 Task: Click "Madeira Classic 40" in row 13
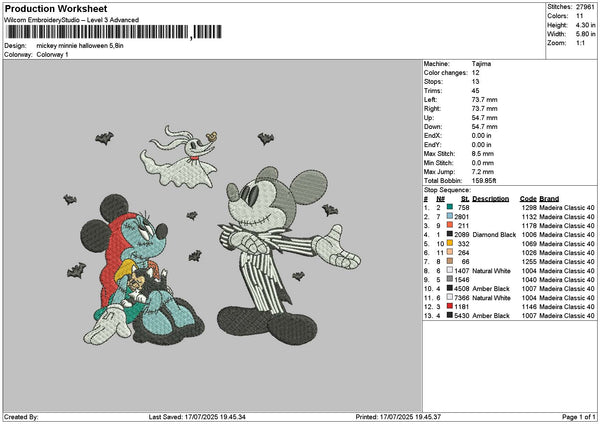point(567,315)
